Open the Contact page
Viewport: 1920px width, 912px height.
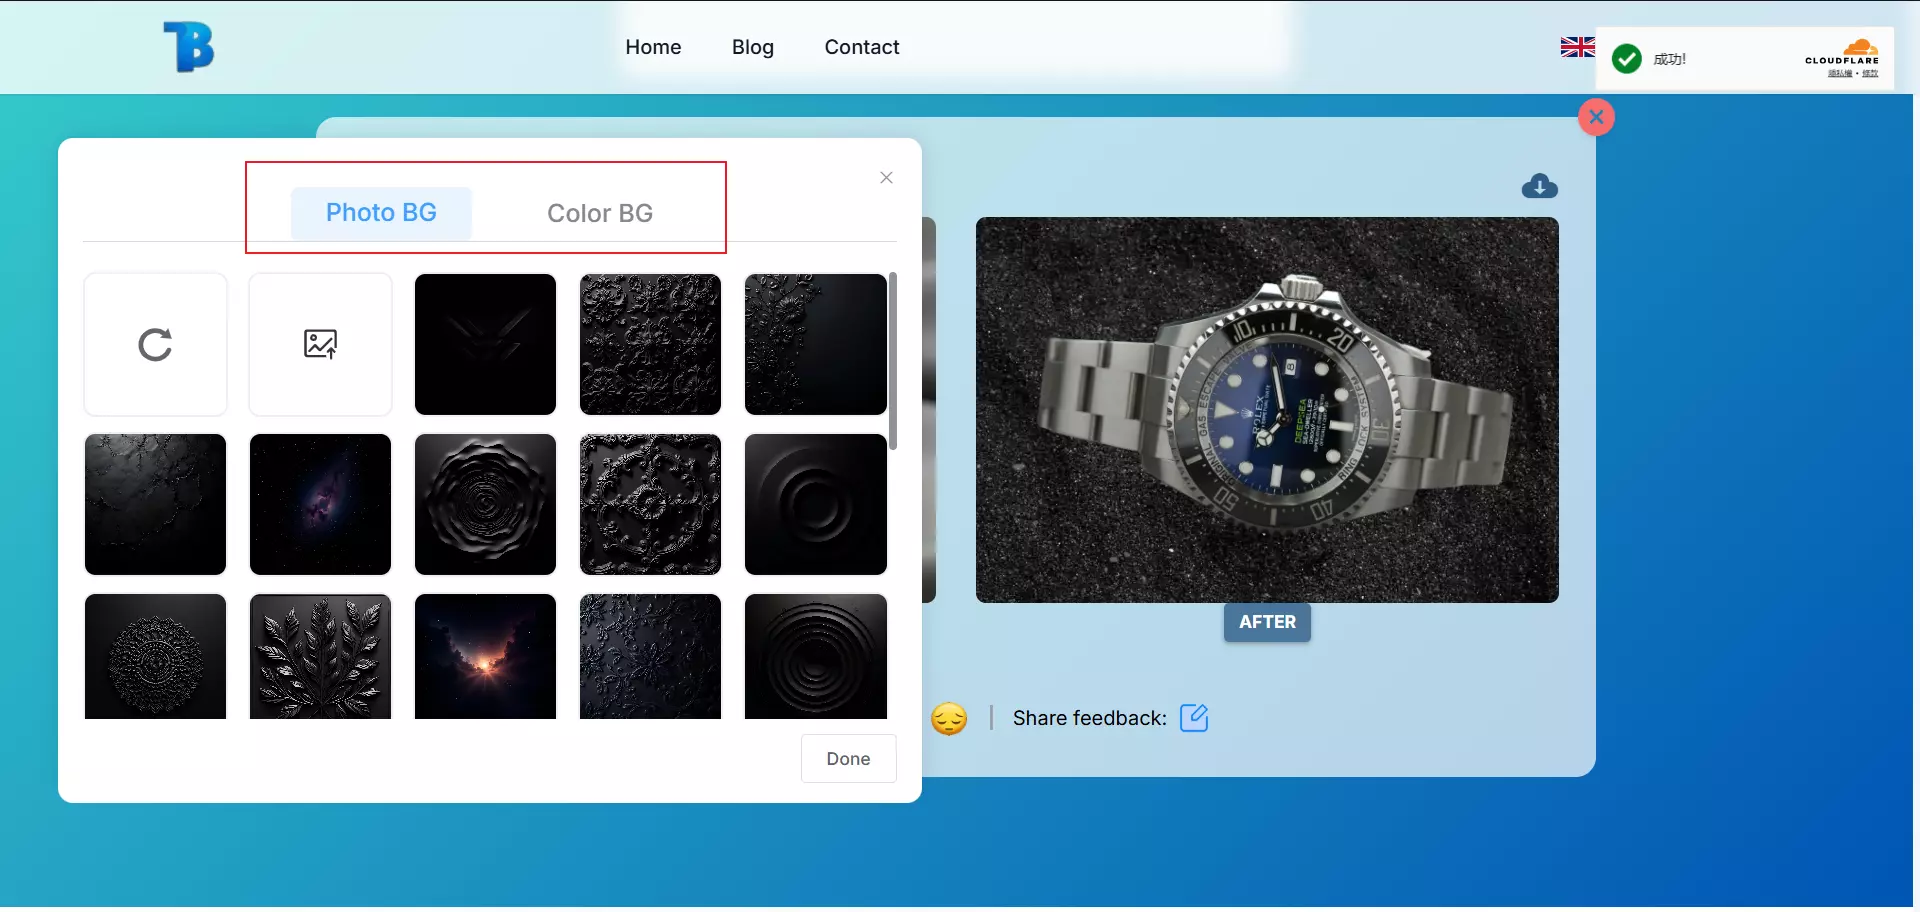click(862, 47)
